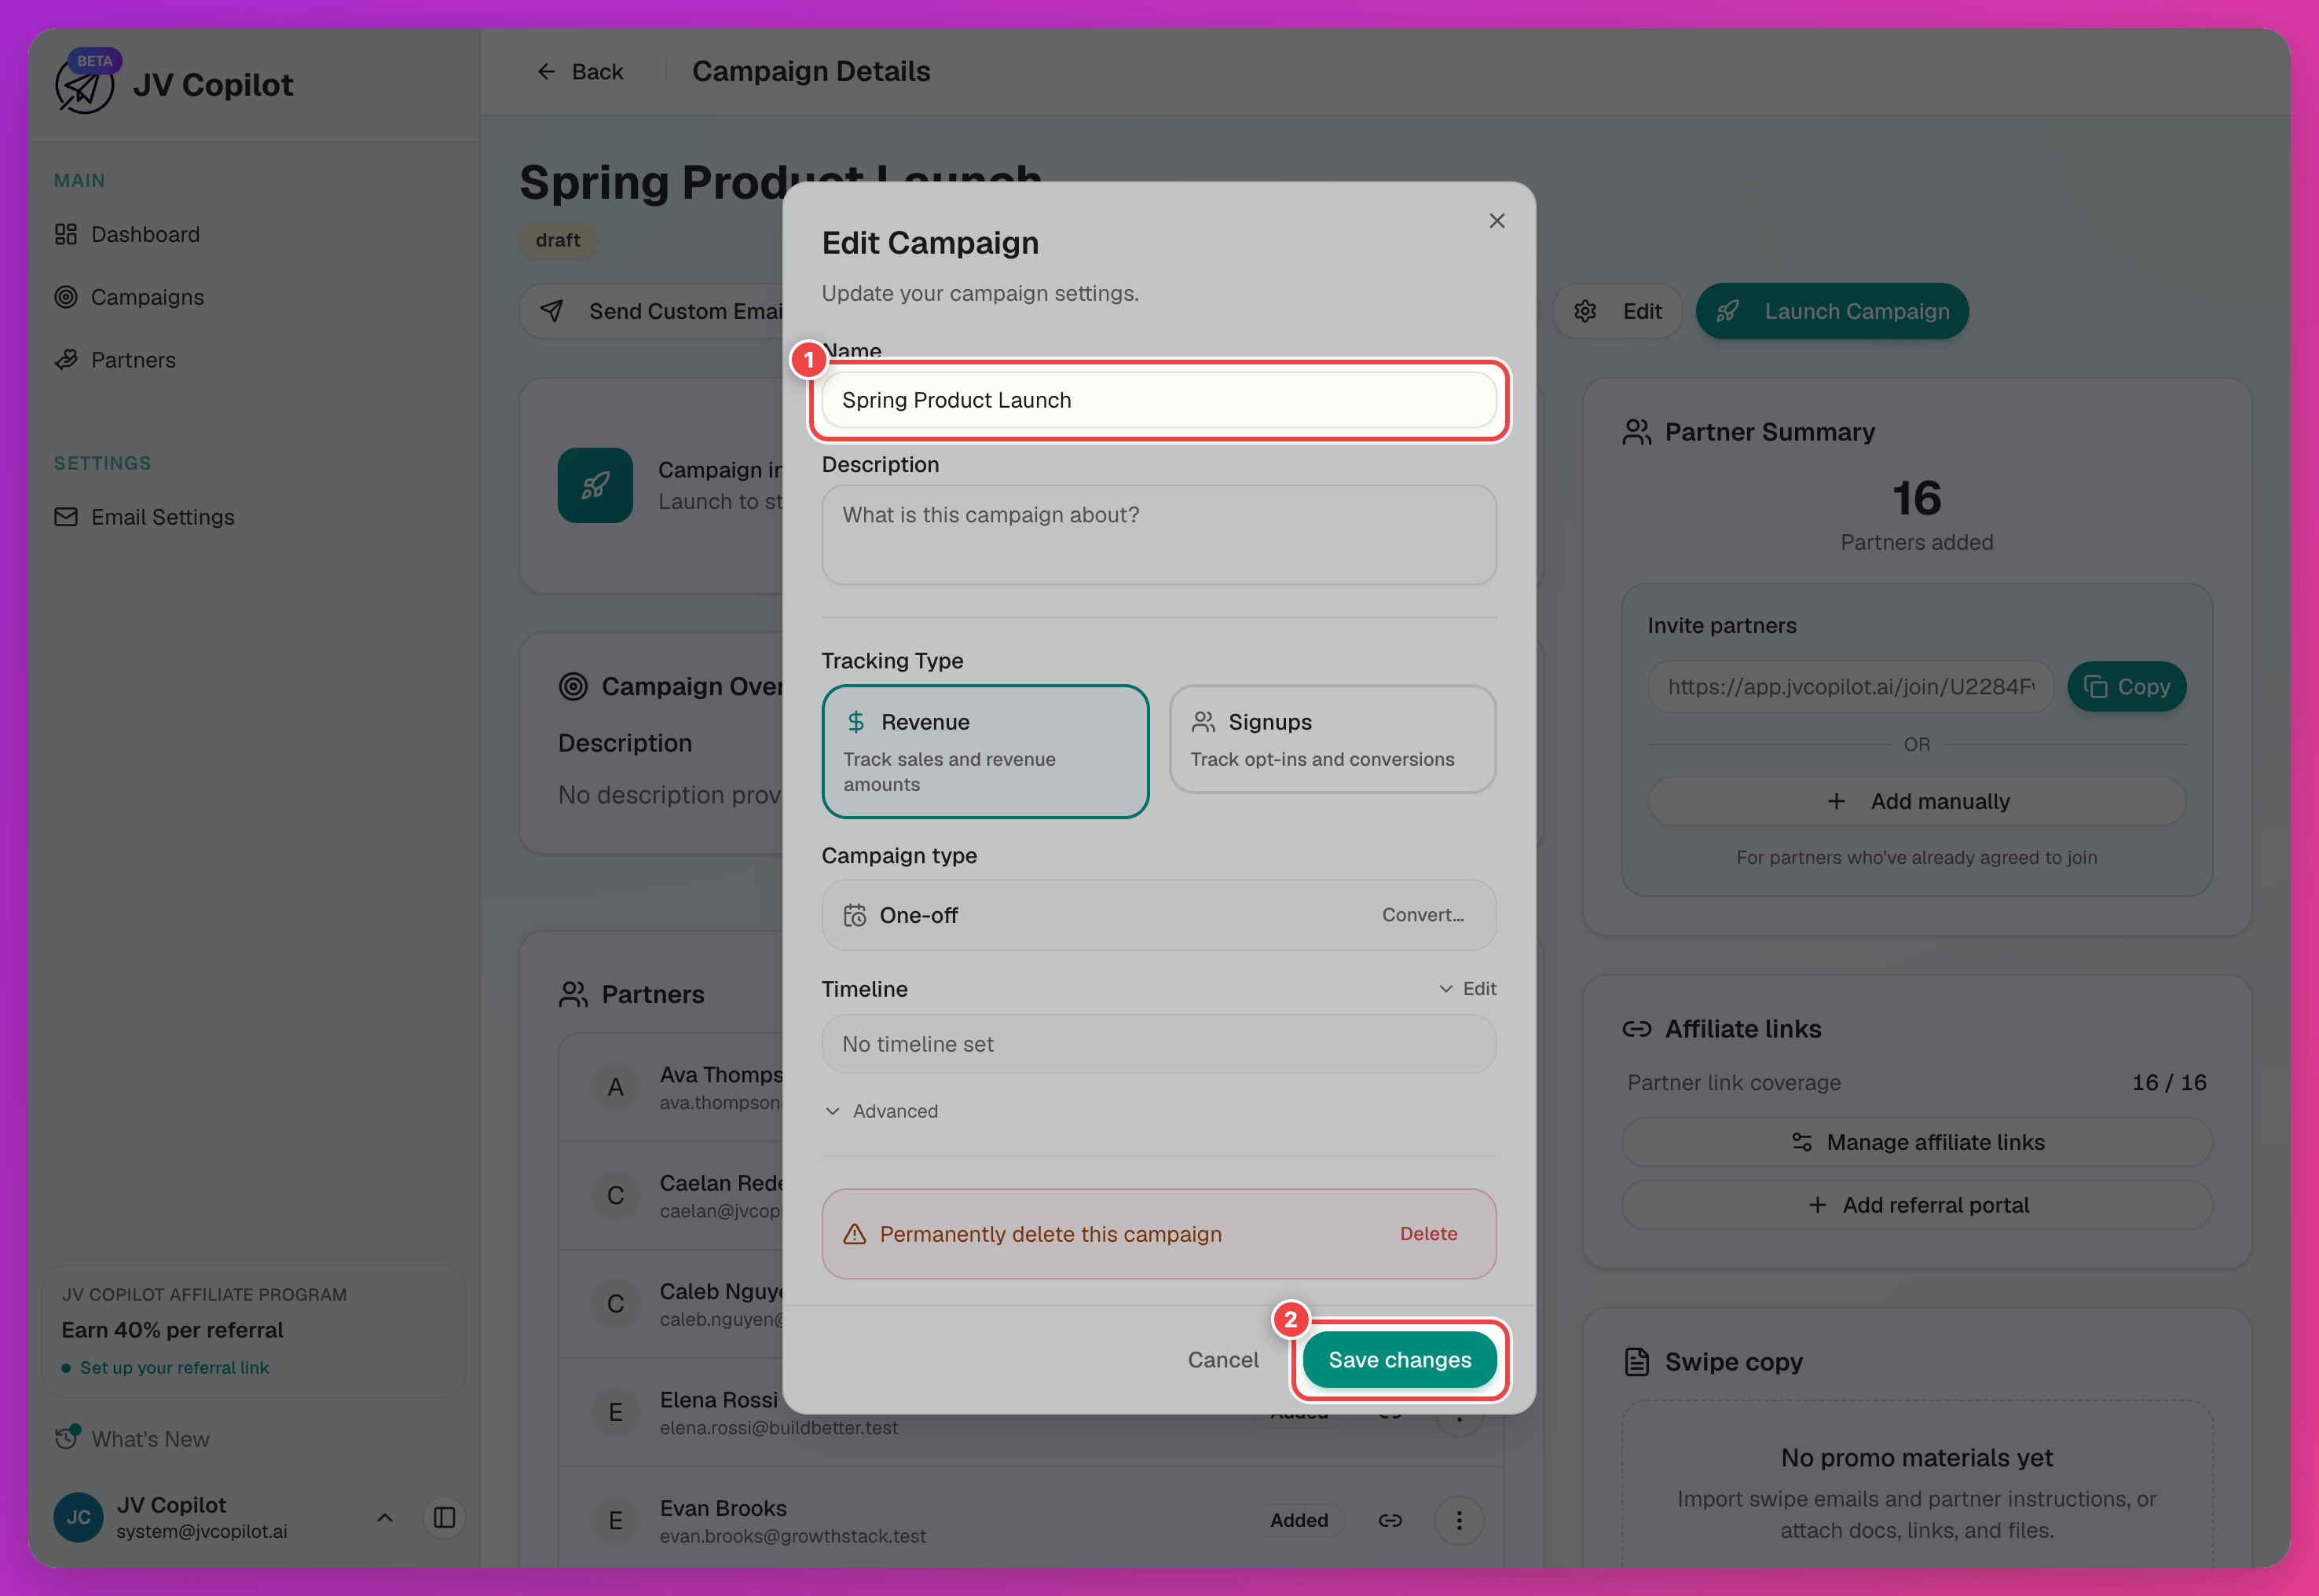Click the link icon in Evan Brooks row
Viewport: 2319px width, 1596px height.
tap(1390, 1521)
